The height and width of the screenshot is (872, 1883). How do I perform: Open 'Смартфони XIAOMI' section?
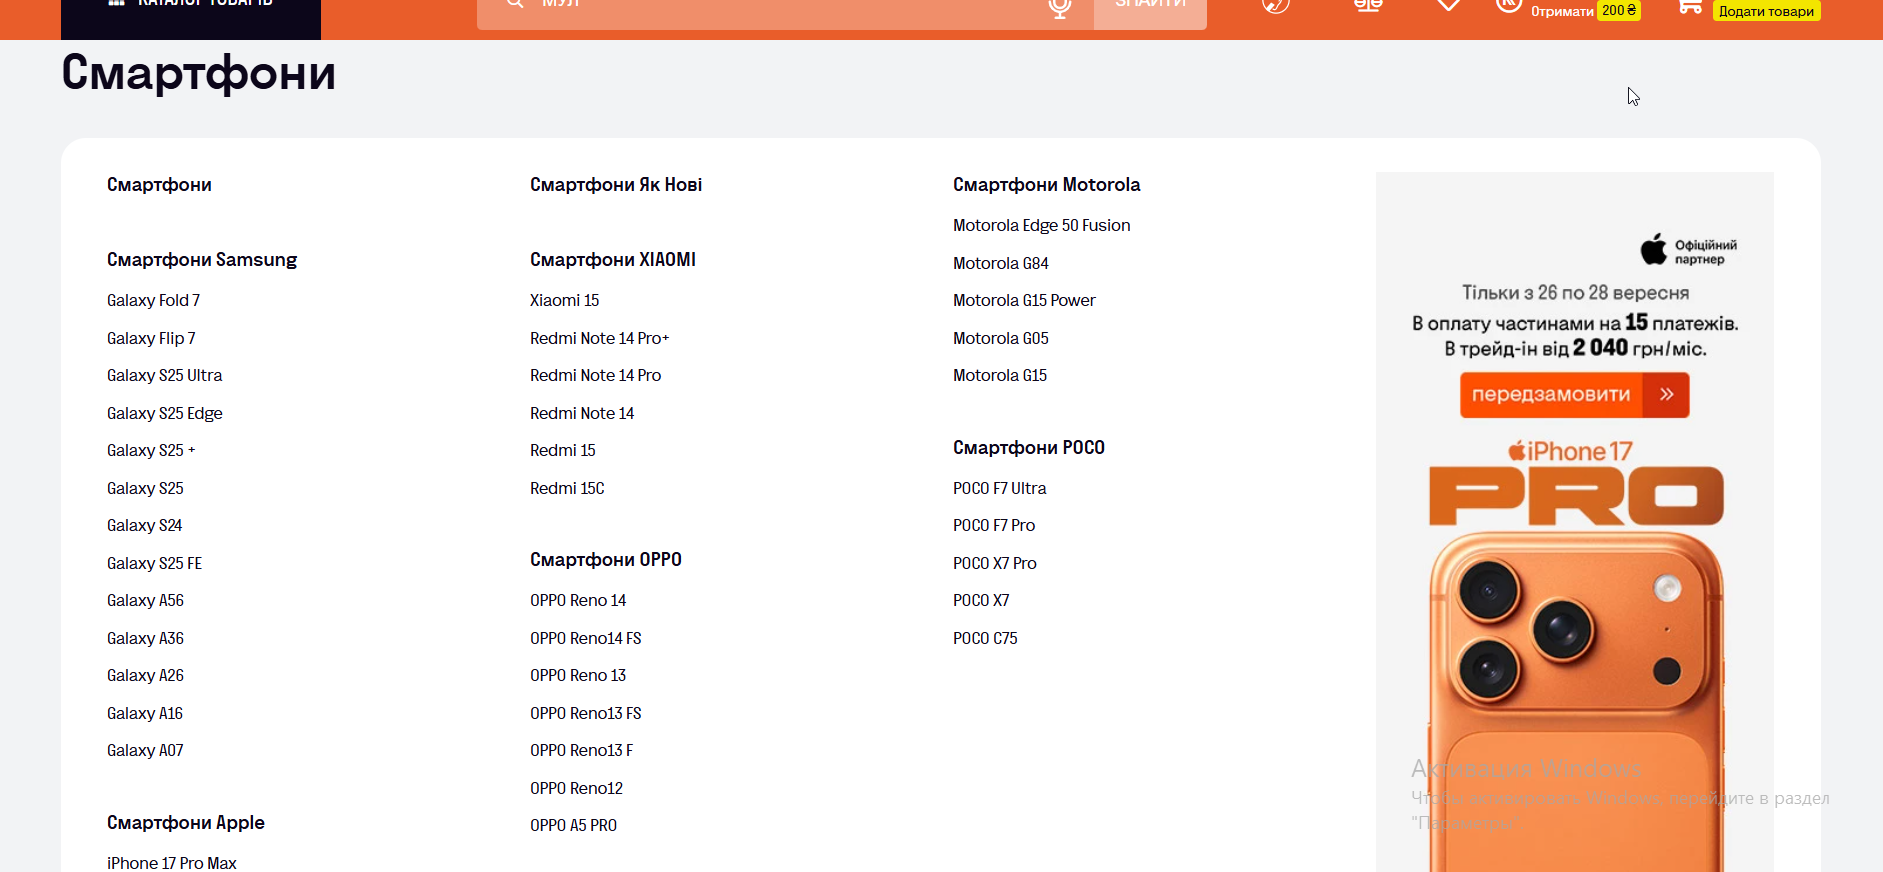point(613,260)
